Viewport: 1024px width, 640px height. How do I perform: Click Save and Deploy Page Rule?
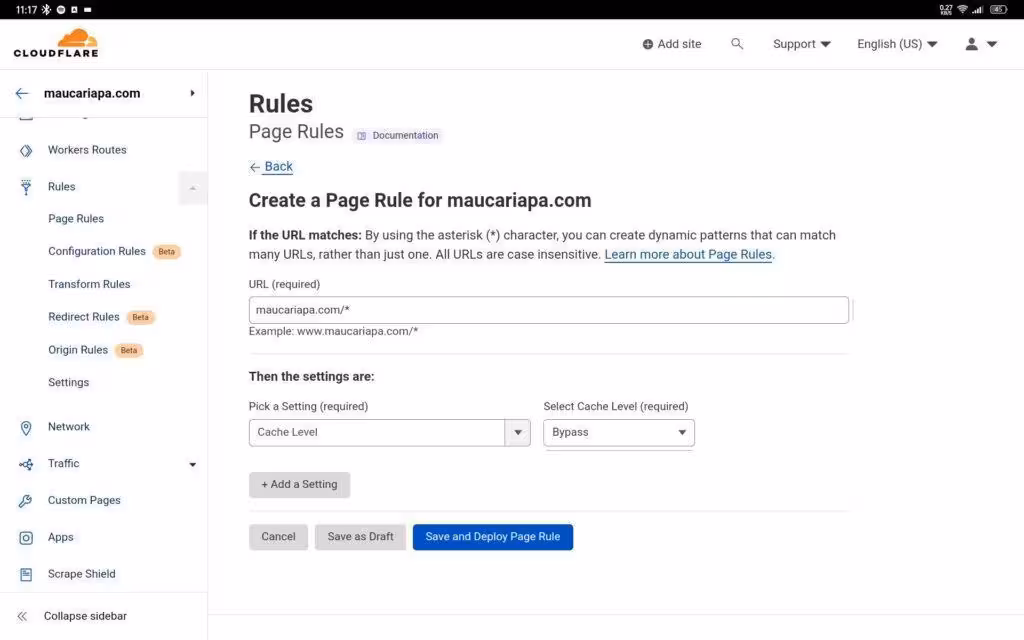tap(492, 537)
